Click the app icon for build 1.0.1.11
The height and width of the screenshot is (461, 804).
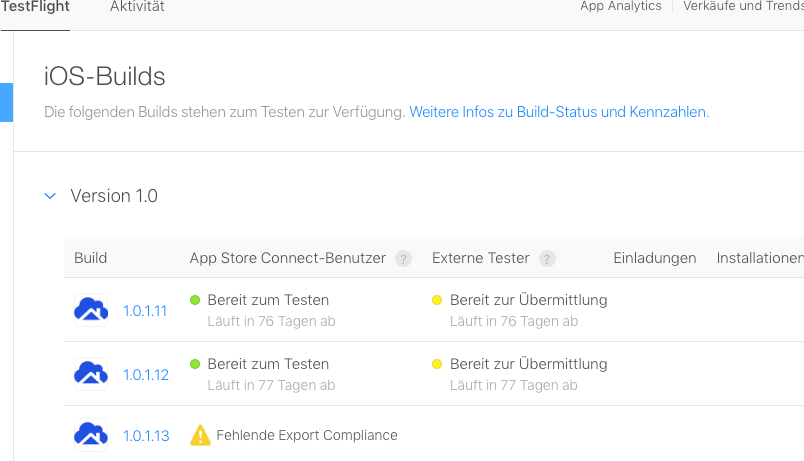(x=91, y=310)
